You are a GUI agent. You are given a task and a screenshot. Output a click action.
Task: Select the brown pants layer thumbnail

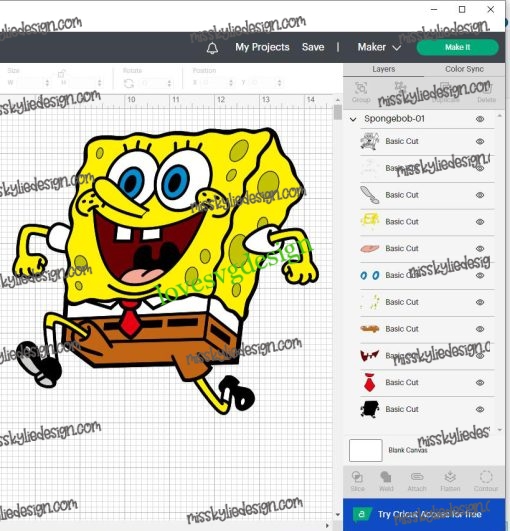369,329
